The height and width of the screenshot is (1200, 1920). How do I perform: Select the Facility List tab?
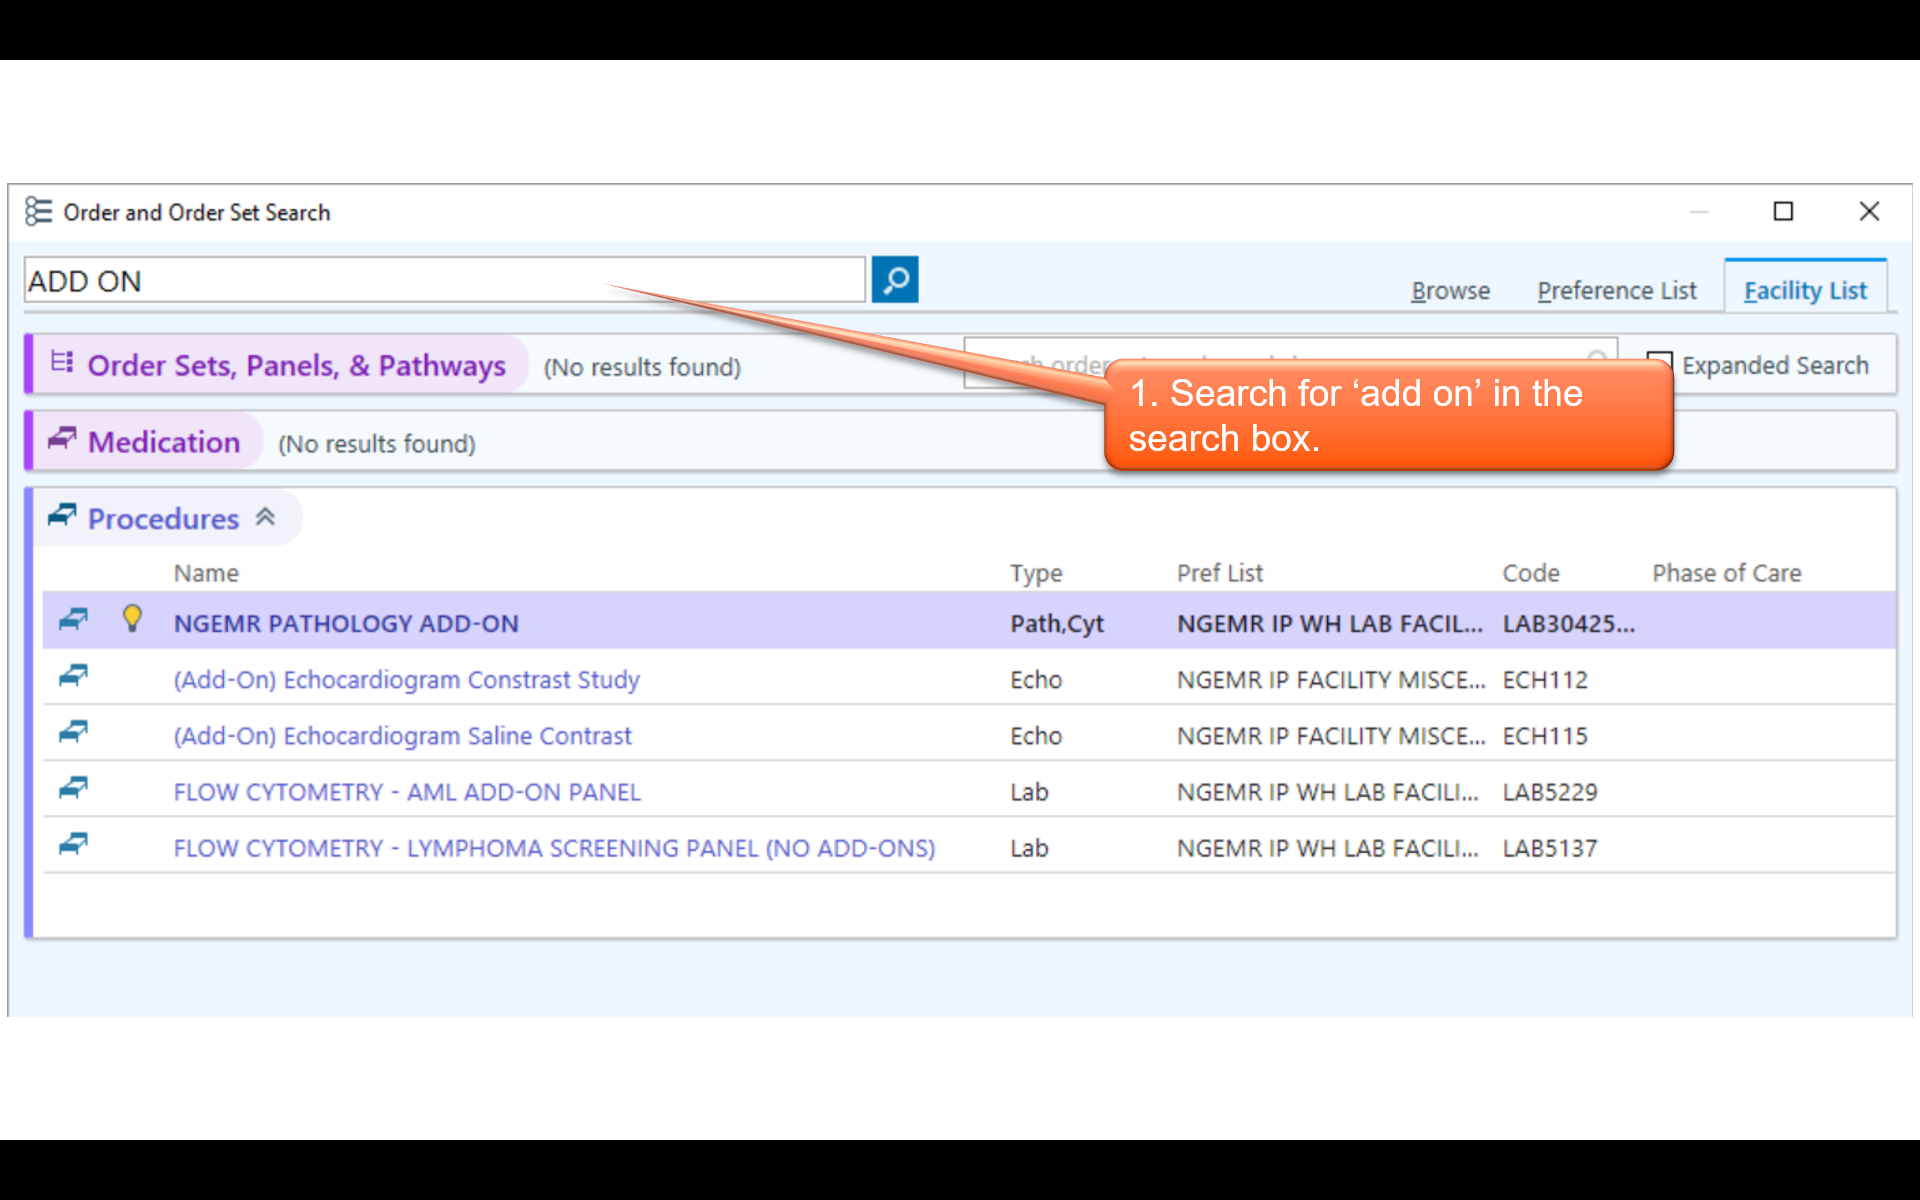(x=1804, y=291)
